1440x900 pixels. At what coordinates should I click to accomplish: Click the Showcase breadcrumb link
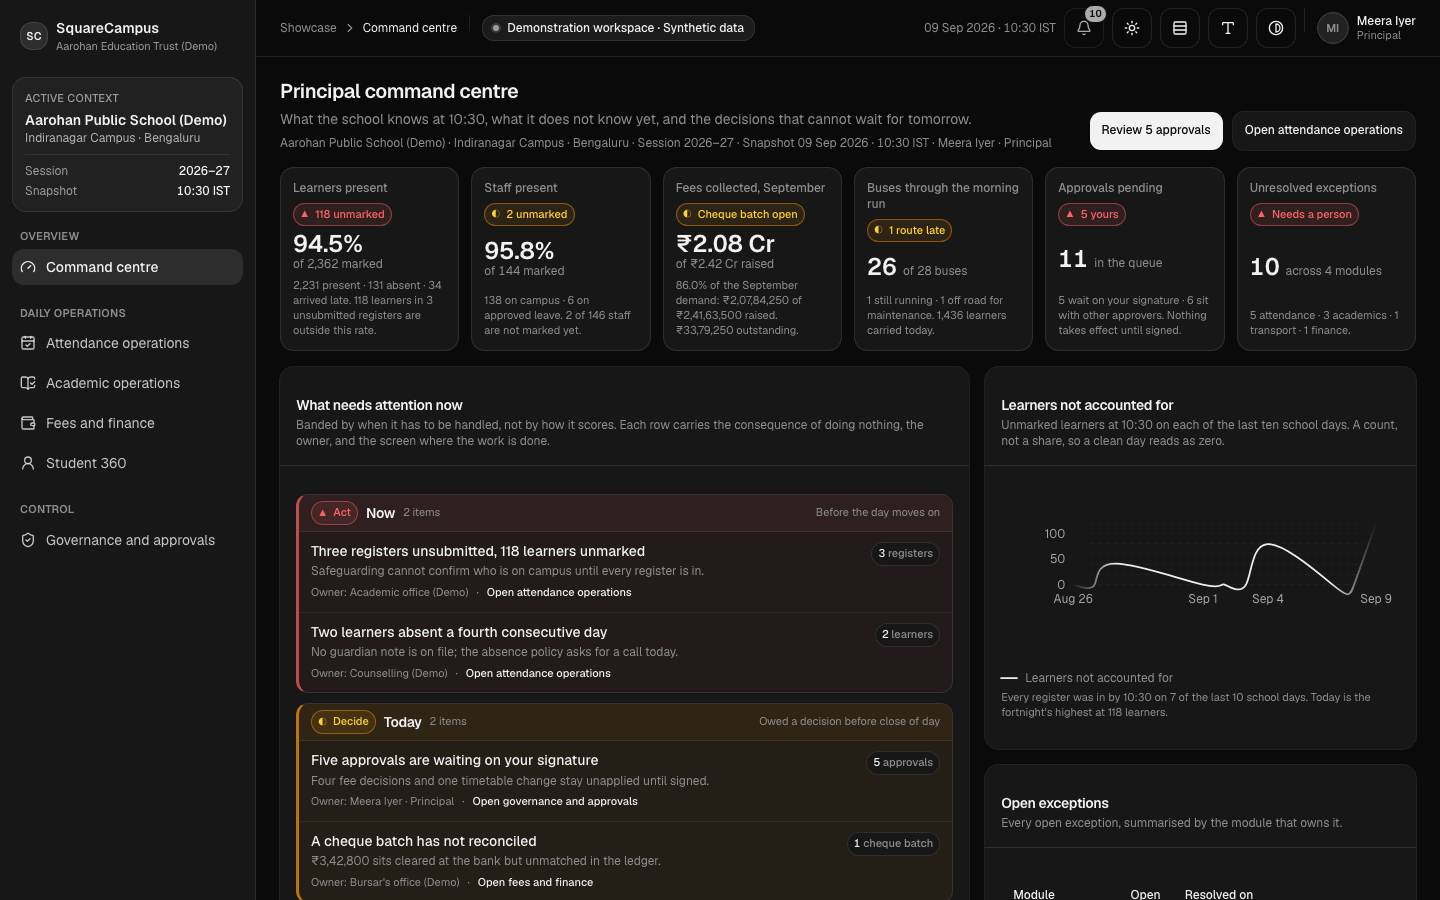click(308, 28)
